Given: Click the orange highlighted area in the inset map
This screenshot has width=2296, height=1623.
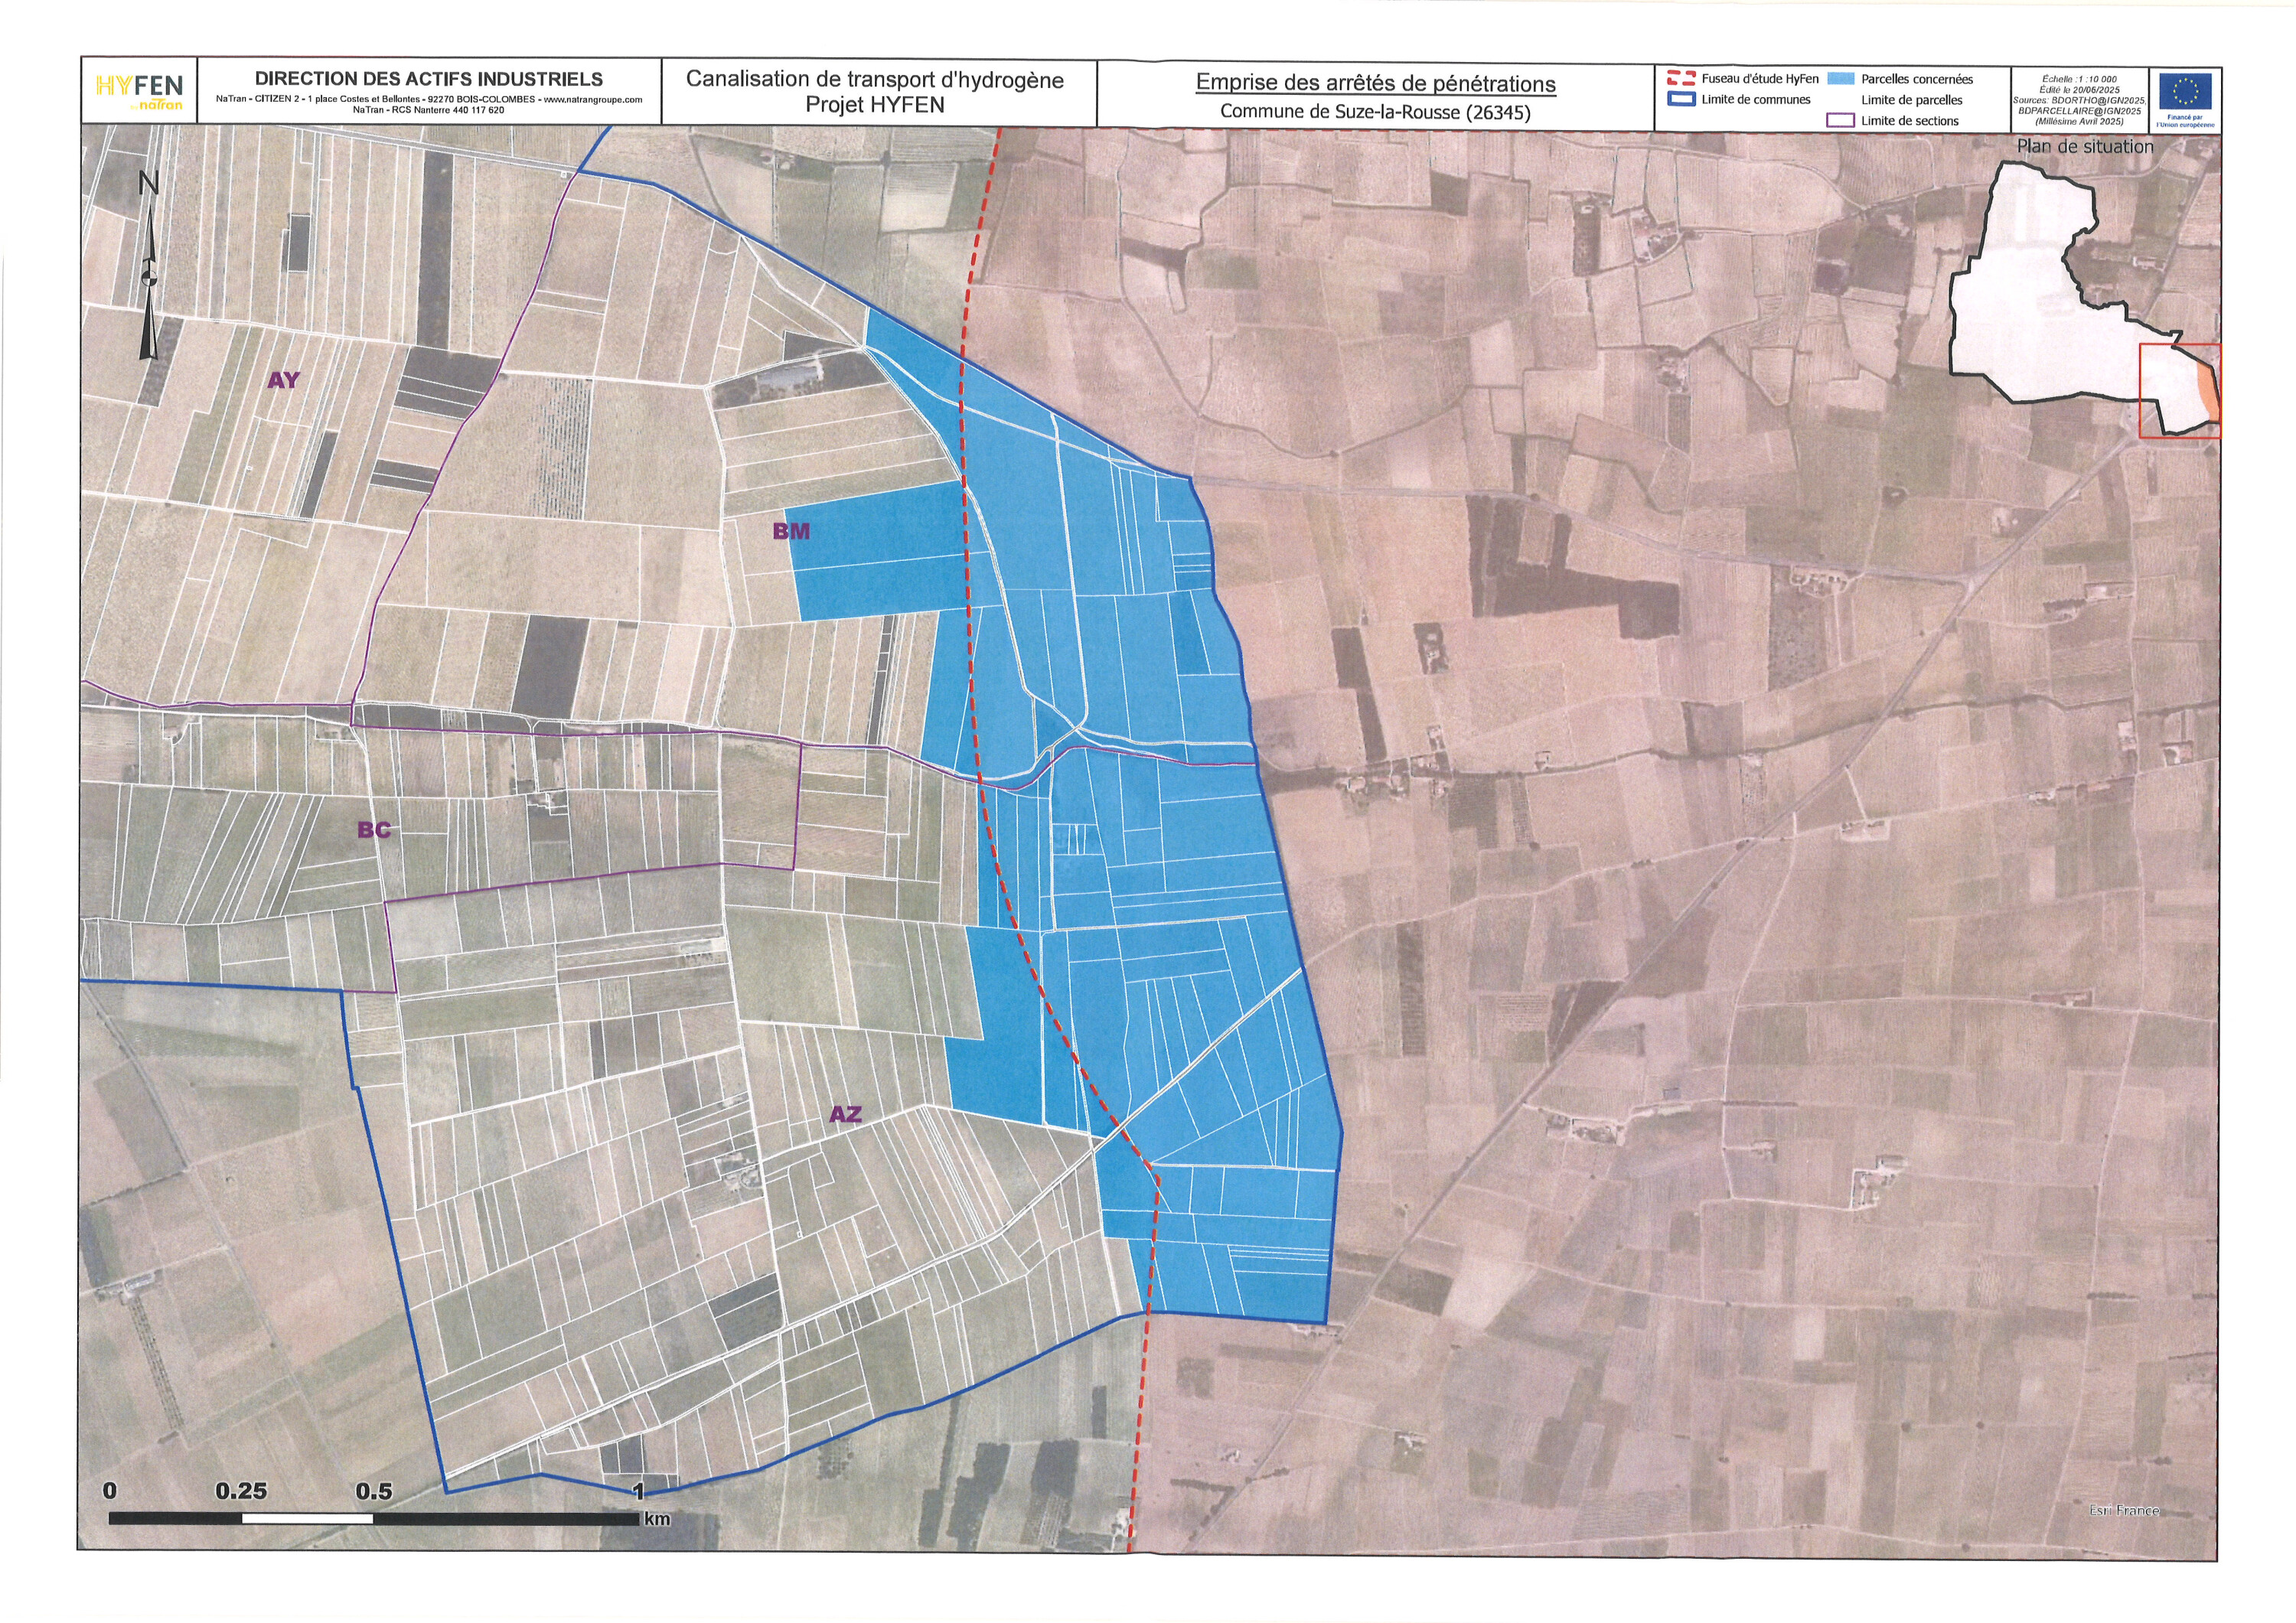Looking at the screenshot, I should 2209,392.
